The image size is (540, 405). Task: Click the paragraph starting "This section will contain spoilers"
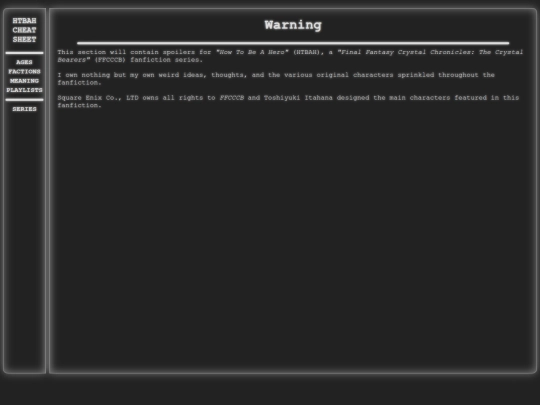pos(290,56)
